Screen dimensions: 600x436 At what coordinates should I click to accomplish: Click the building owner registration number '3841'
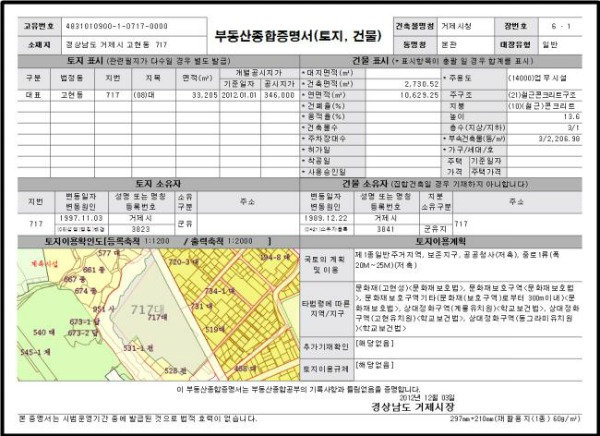pyautogui.click(x=386, y=229)
